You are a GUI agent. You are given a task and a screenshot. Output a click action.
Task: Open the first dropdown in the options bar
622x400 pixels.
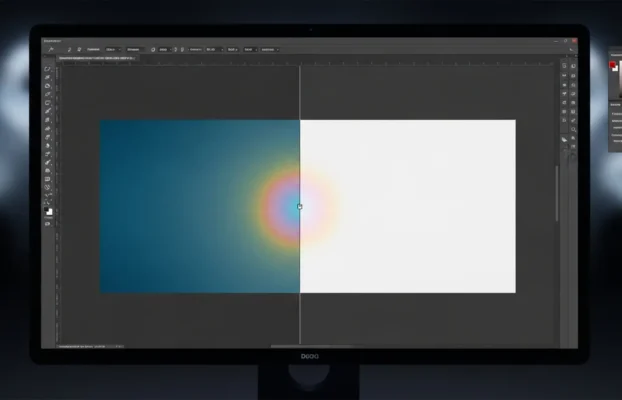pos(113,50)
